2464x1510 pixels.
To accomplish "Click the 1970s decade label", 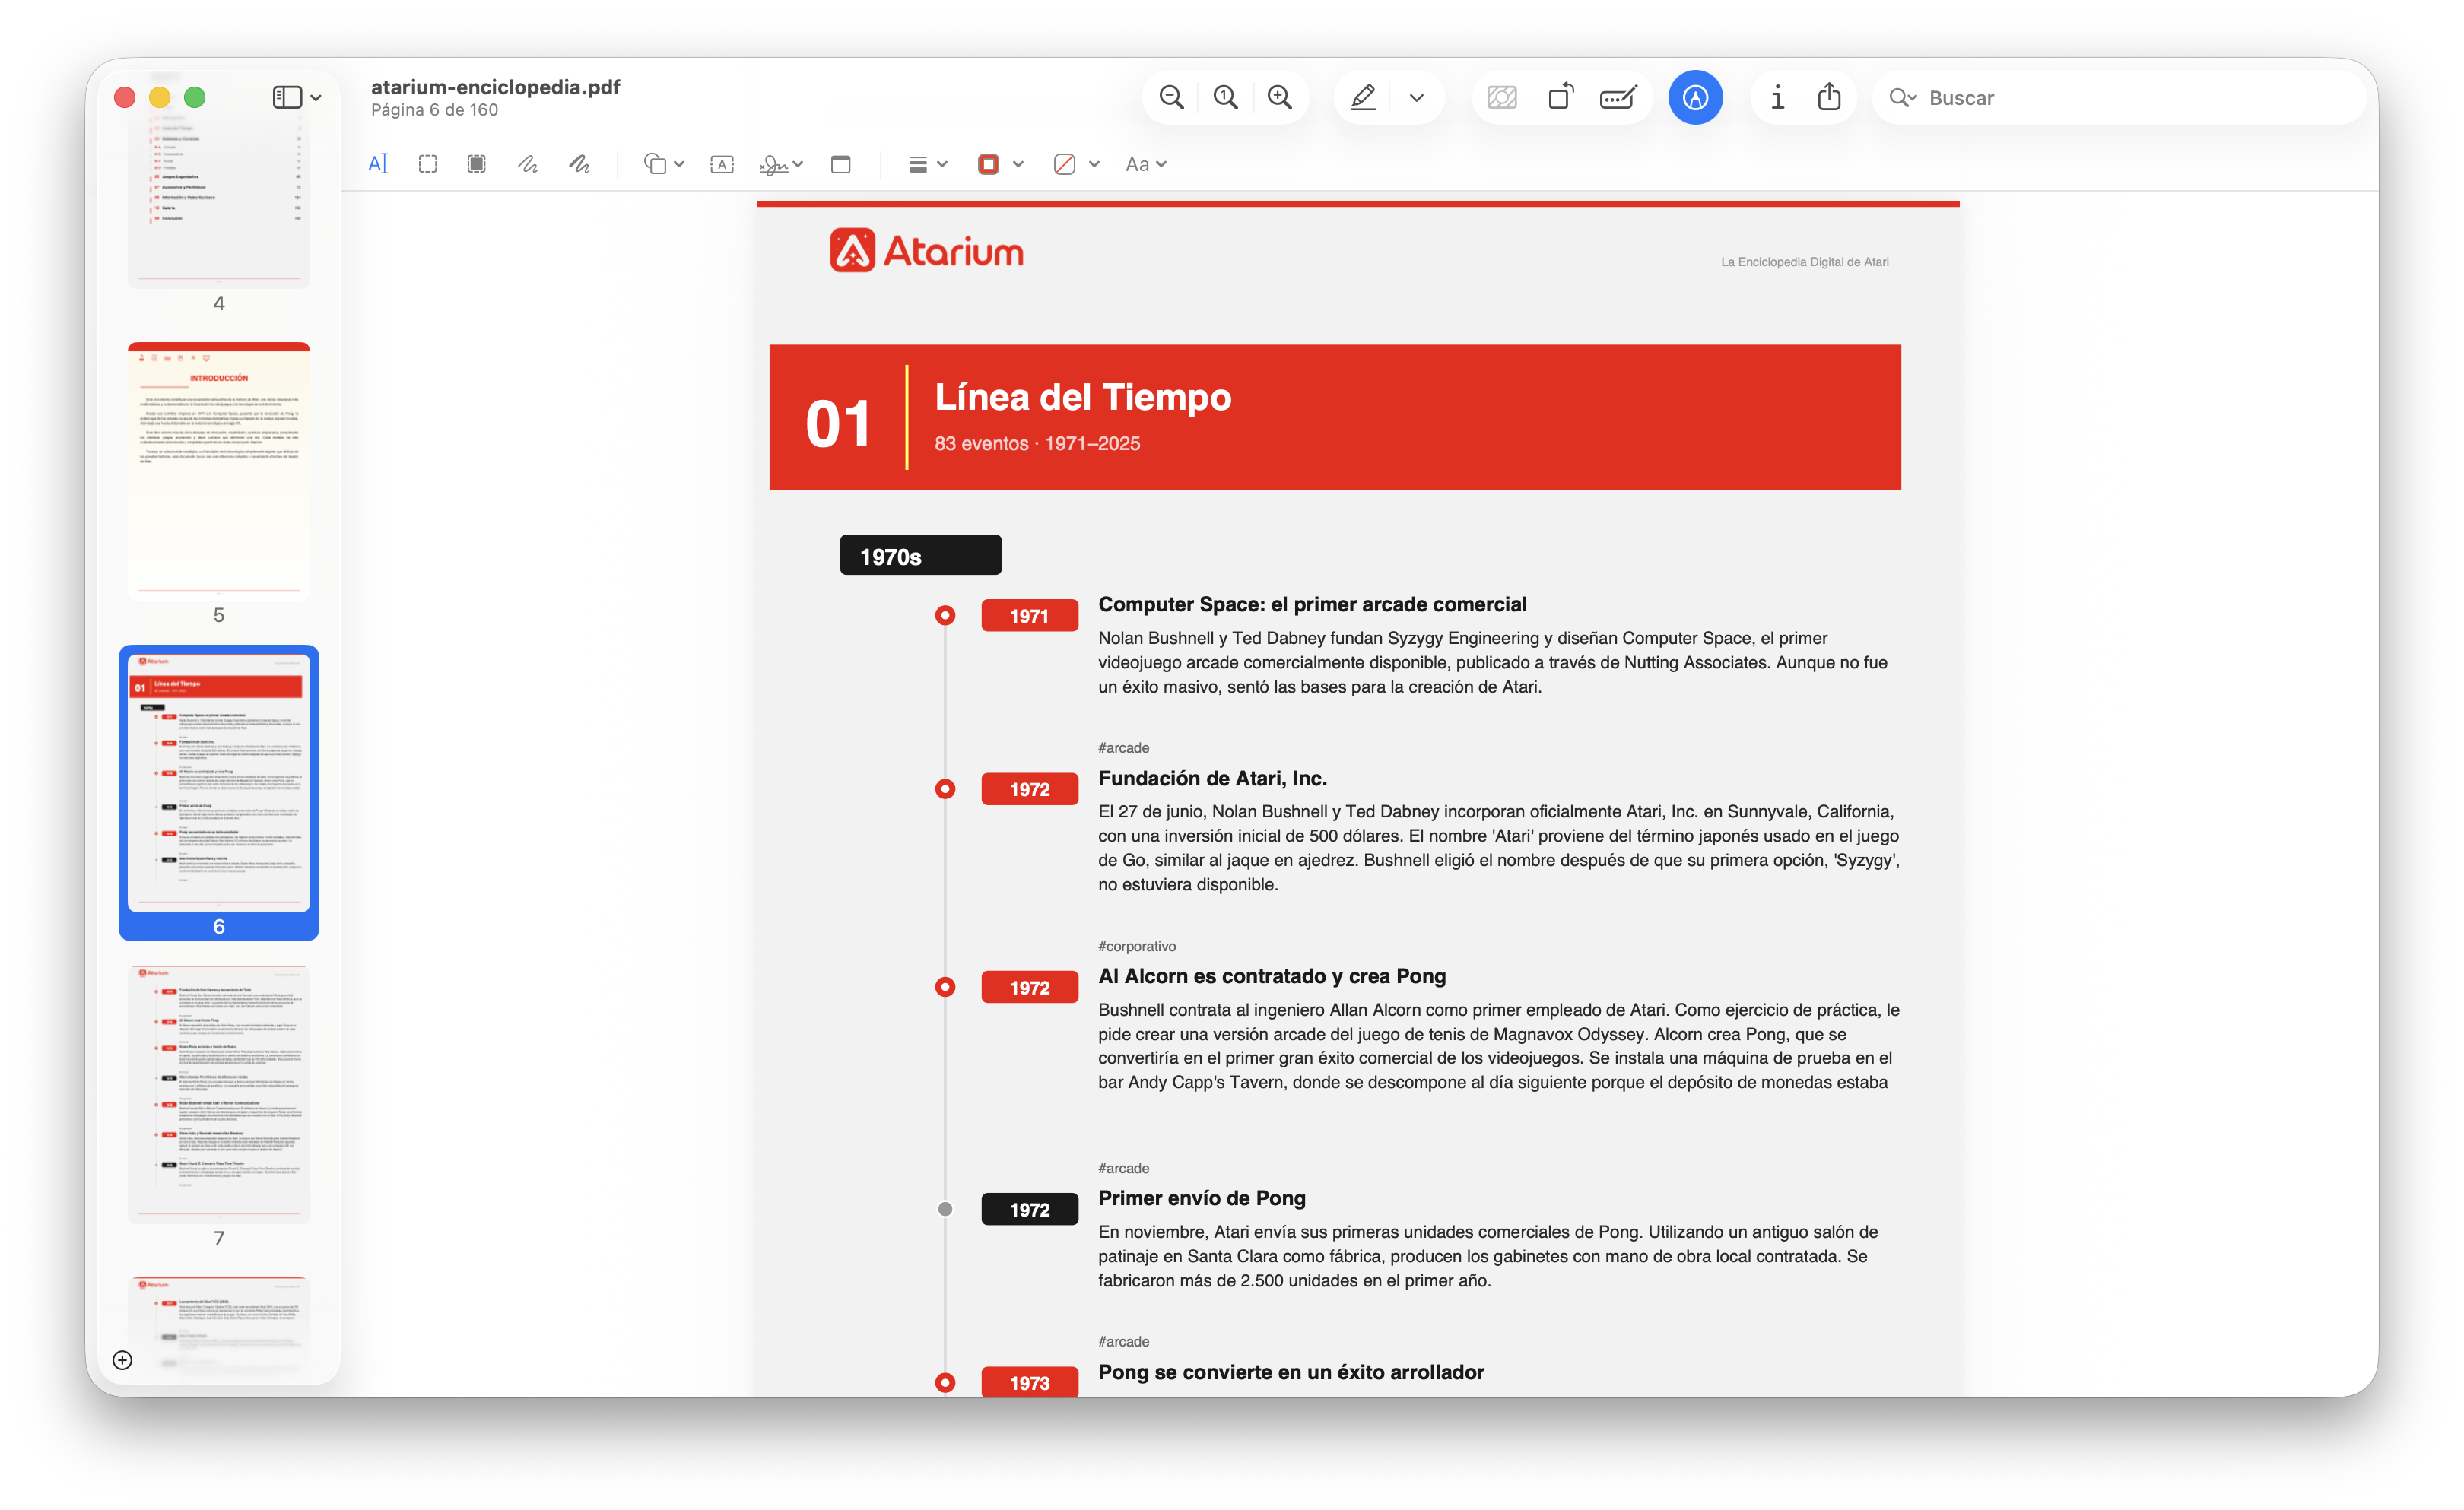I will (920, 556).
